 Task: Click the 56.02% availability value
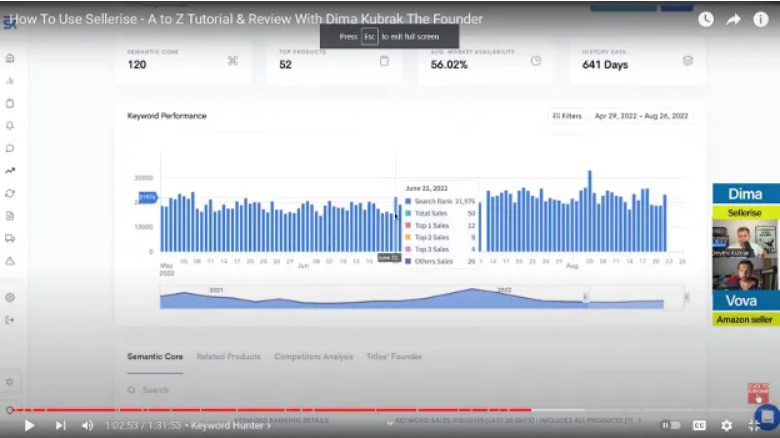(449, 65)
